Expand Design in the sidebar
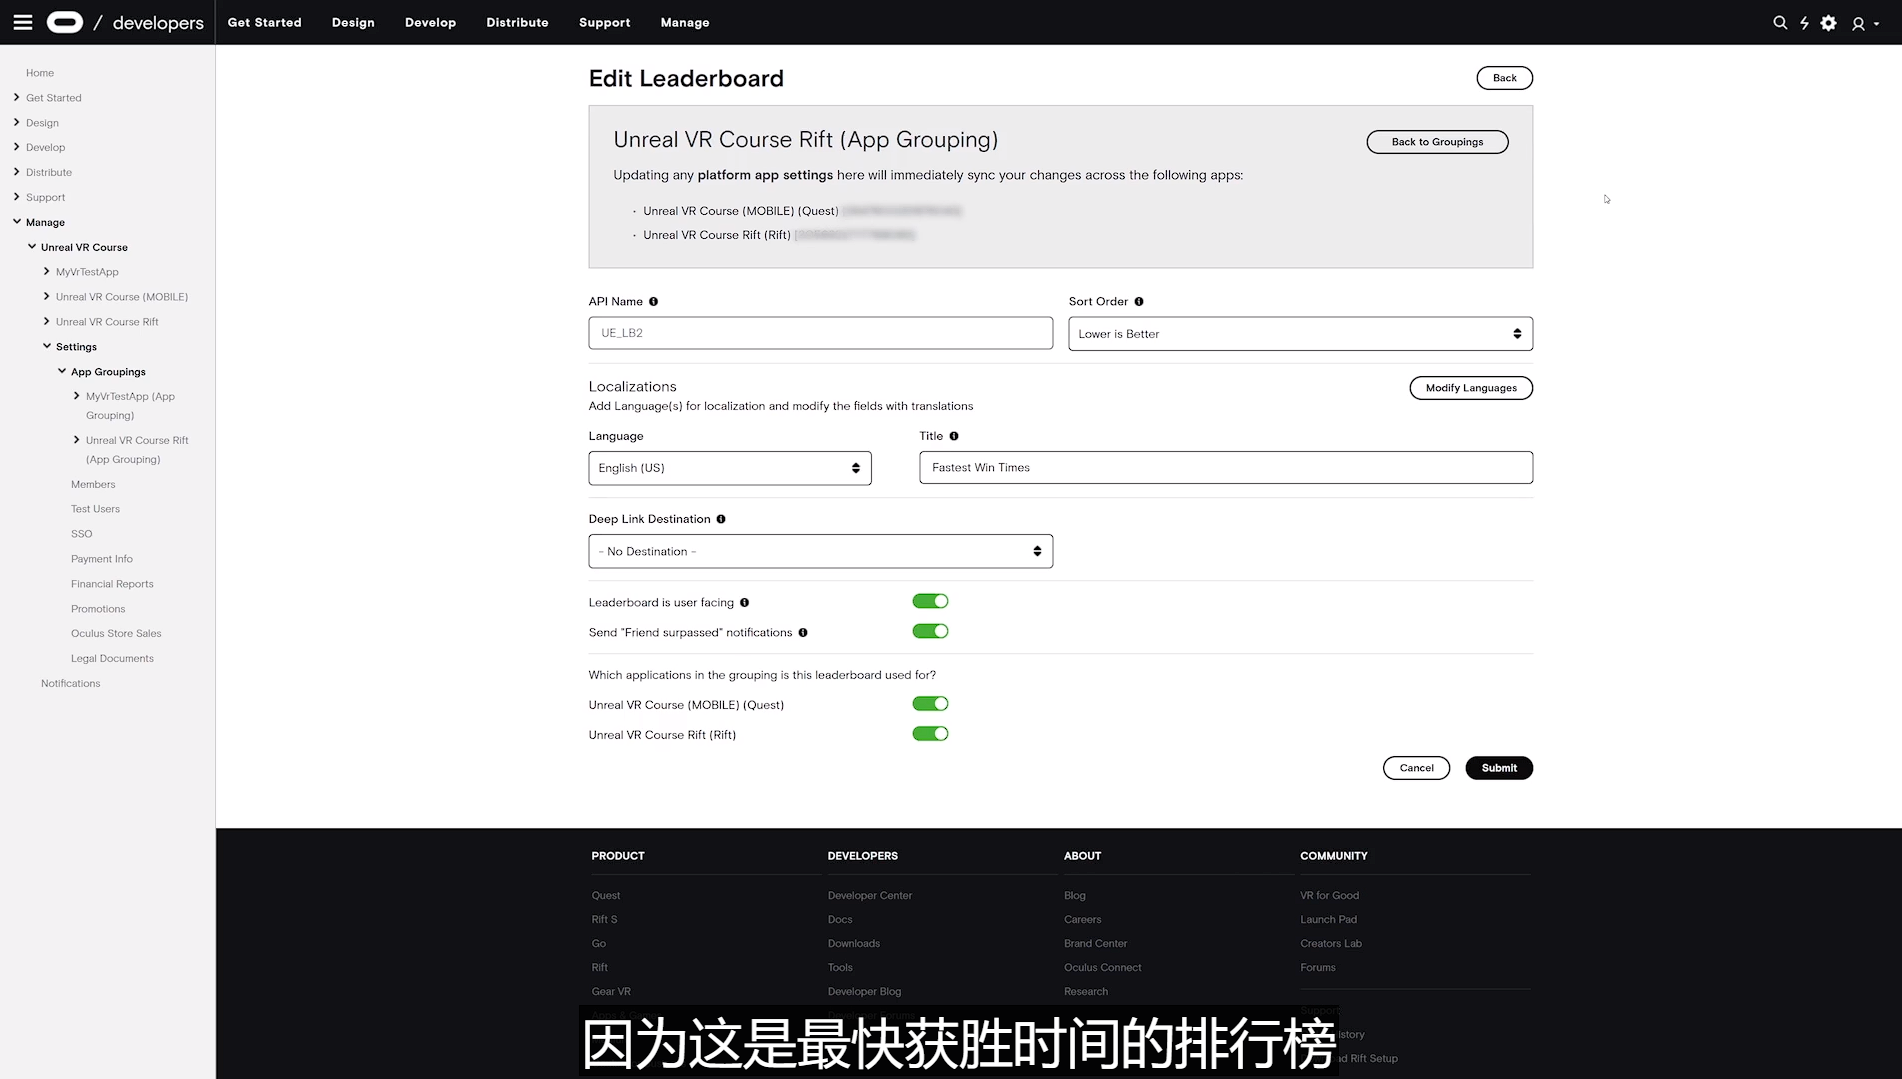The height and width of the screenshot is (1079, 1902). coord(17,122)
